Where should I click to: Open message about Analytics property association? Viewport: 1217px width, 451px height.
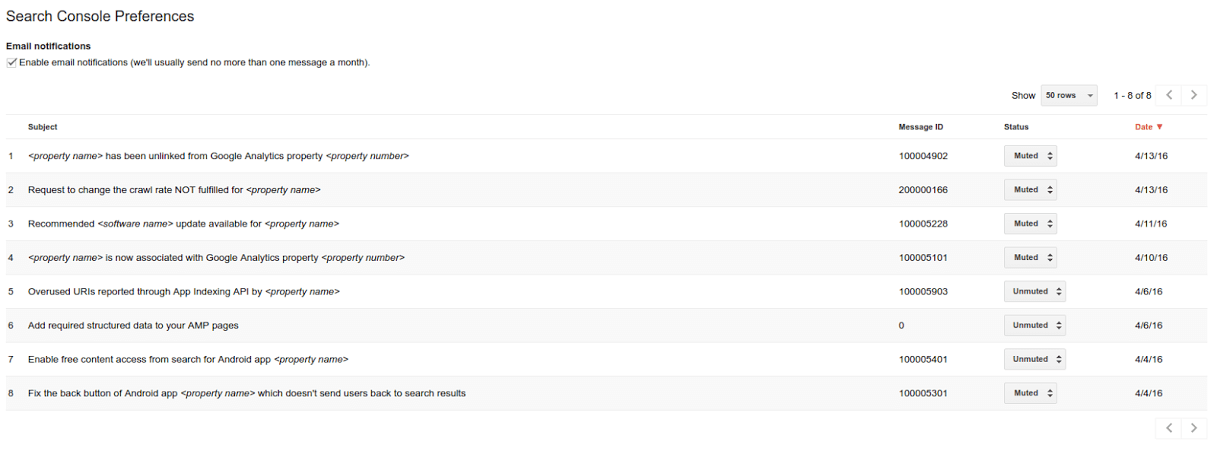pyautogui.click(x=216, y=258)
